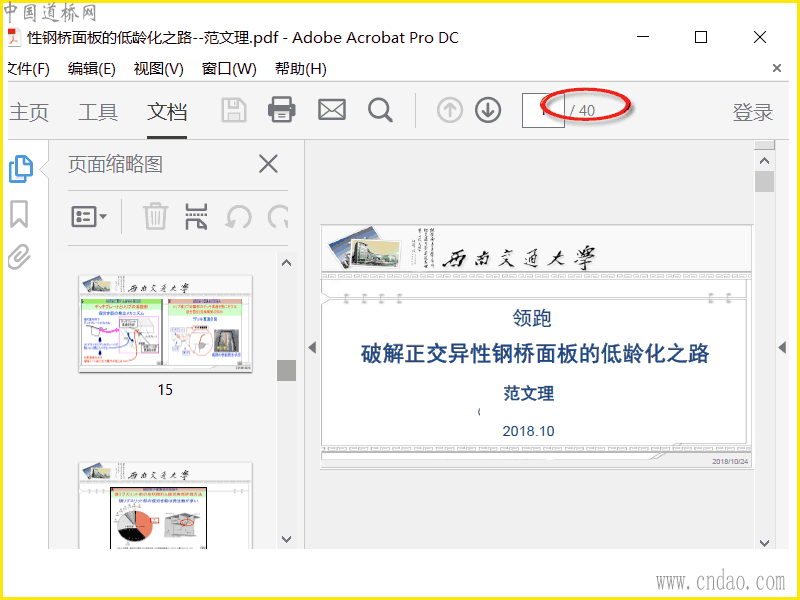Open the 文件(F) menu
This screenshot has width=800, height=600.
point(29,68)
